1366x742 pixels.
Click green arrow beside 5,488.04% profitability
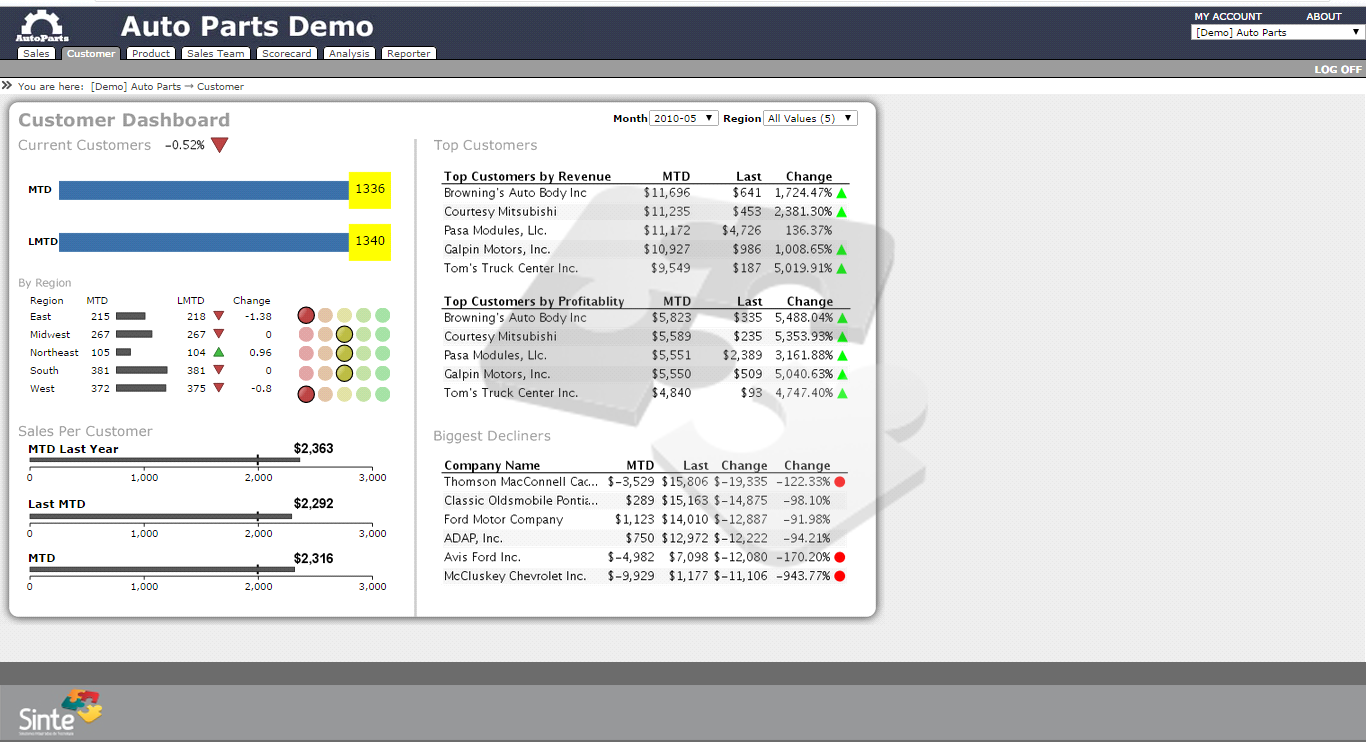841,318
